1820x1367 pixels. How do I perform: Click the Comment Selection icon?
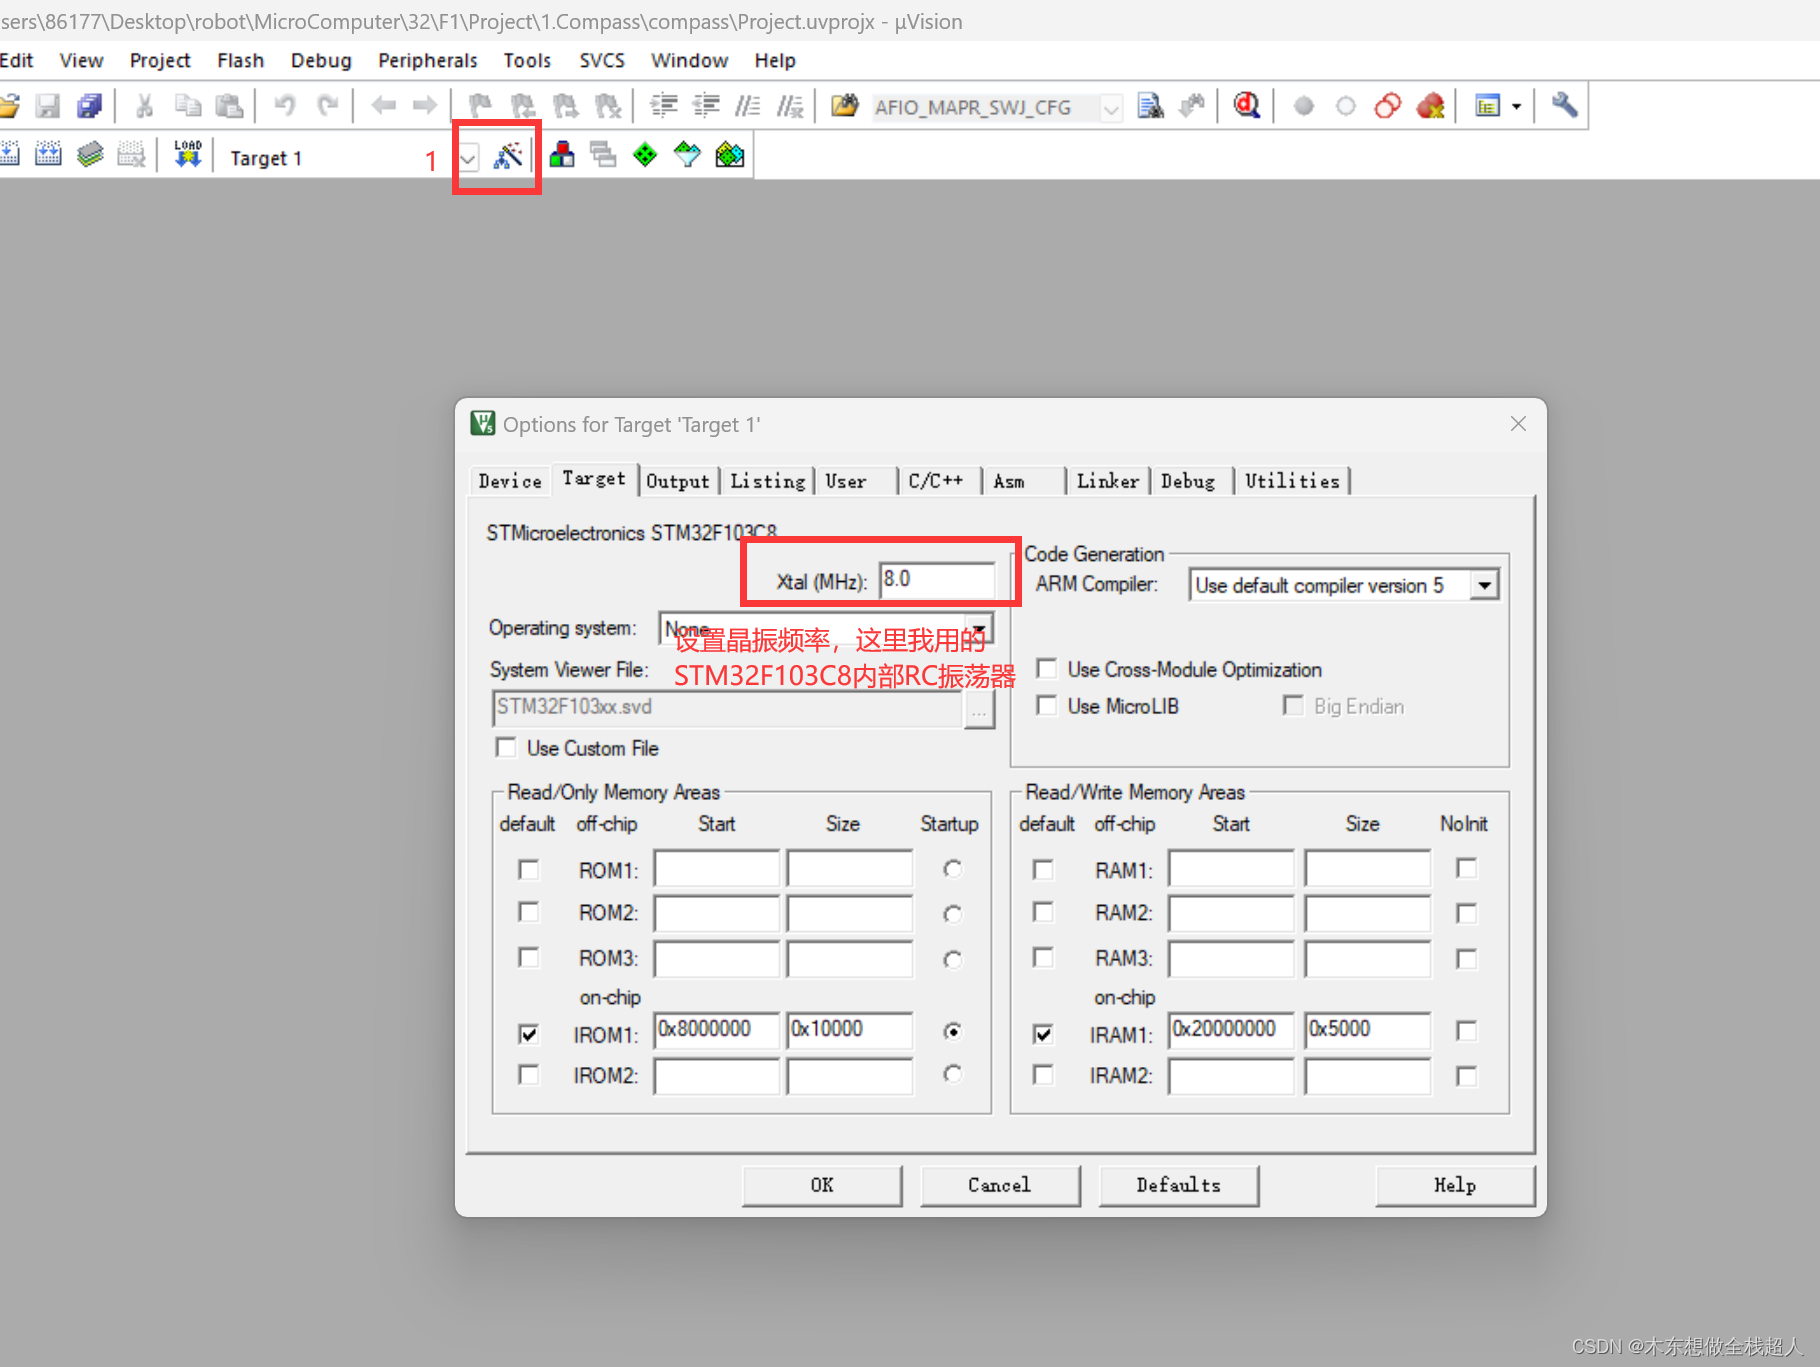748,106
